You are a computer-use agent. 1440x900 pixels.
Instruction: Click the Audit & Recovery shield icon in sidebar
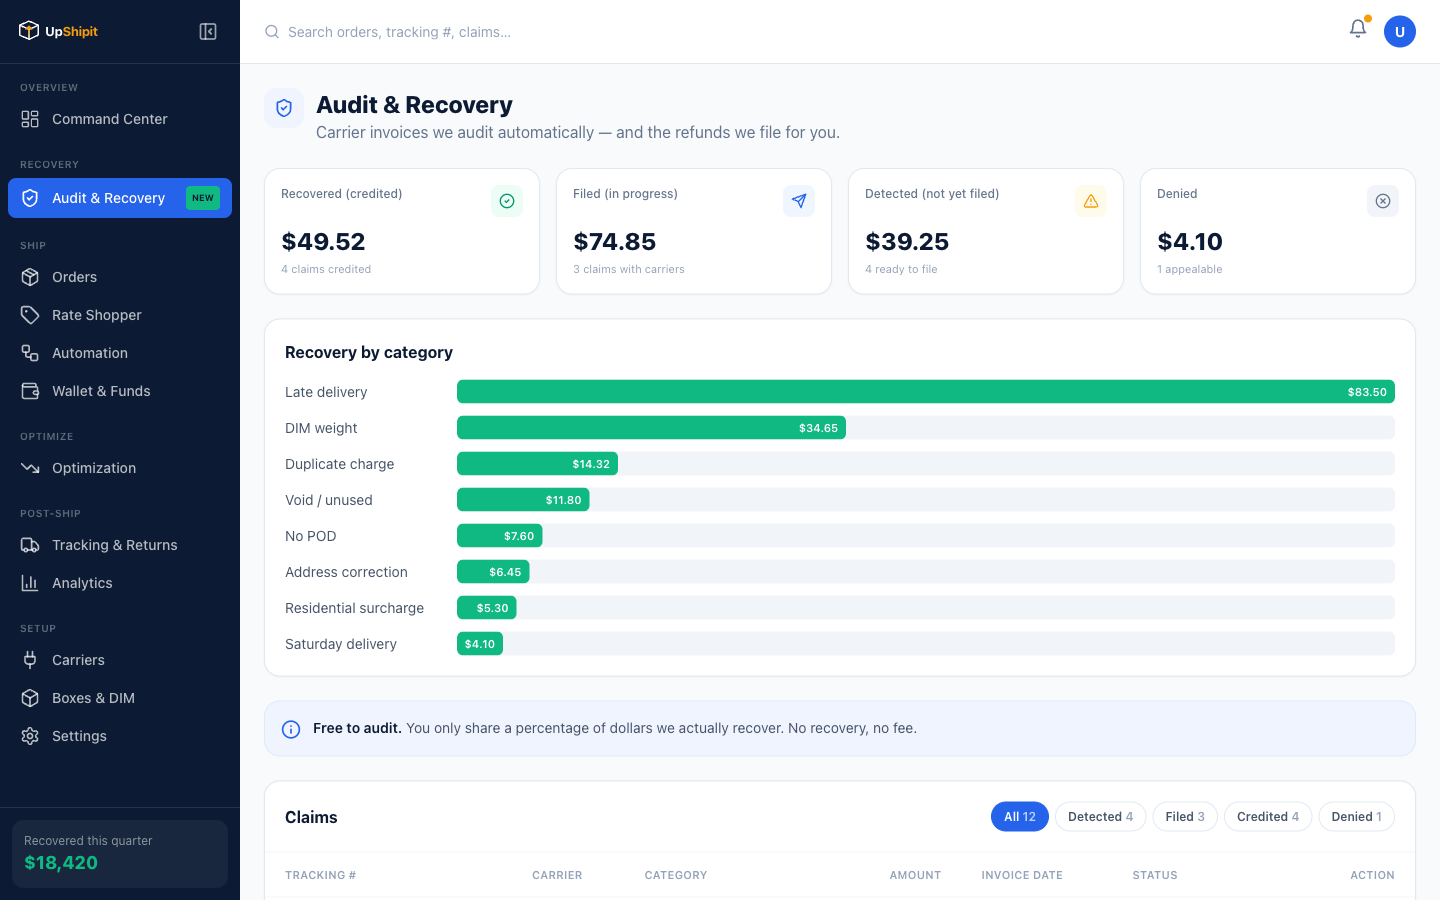[30, 198]
